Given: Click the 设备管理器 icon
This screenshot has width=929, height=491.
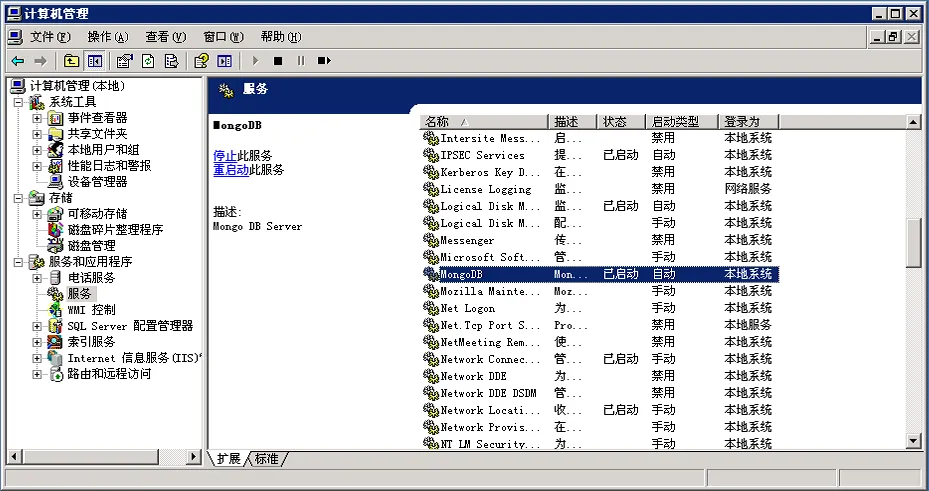Looking at the screenshot, I should [55, 182].
